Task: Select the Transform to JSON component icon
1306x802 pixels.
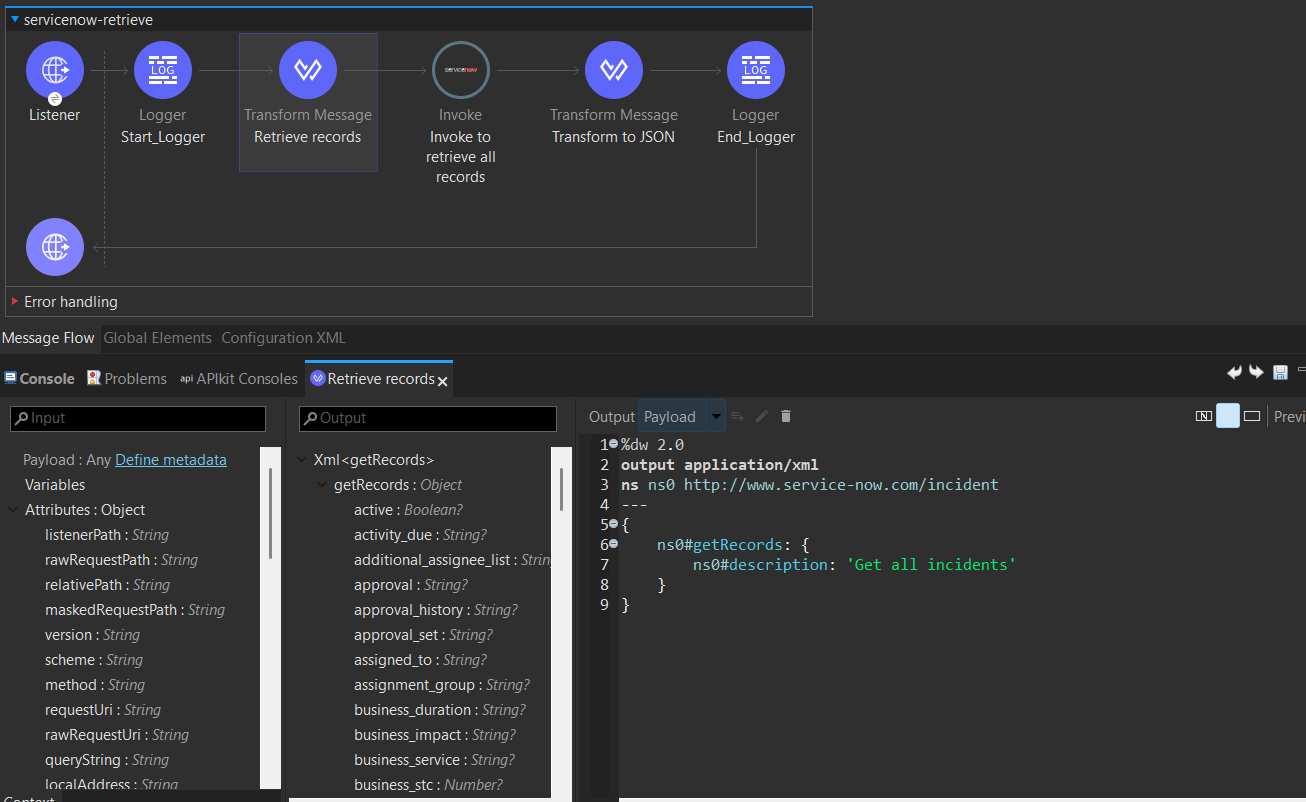Action: [614, 70]
